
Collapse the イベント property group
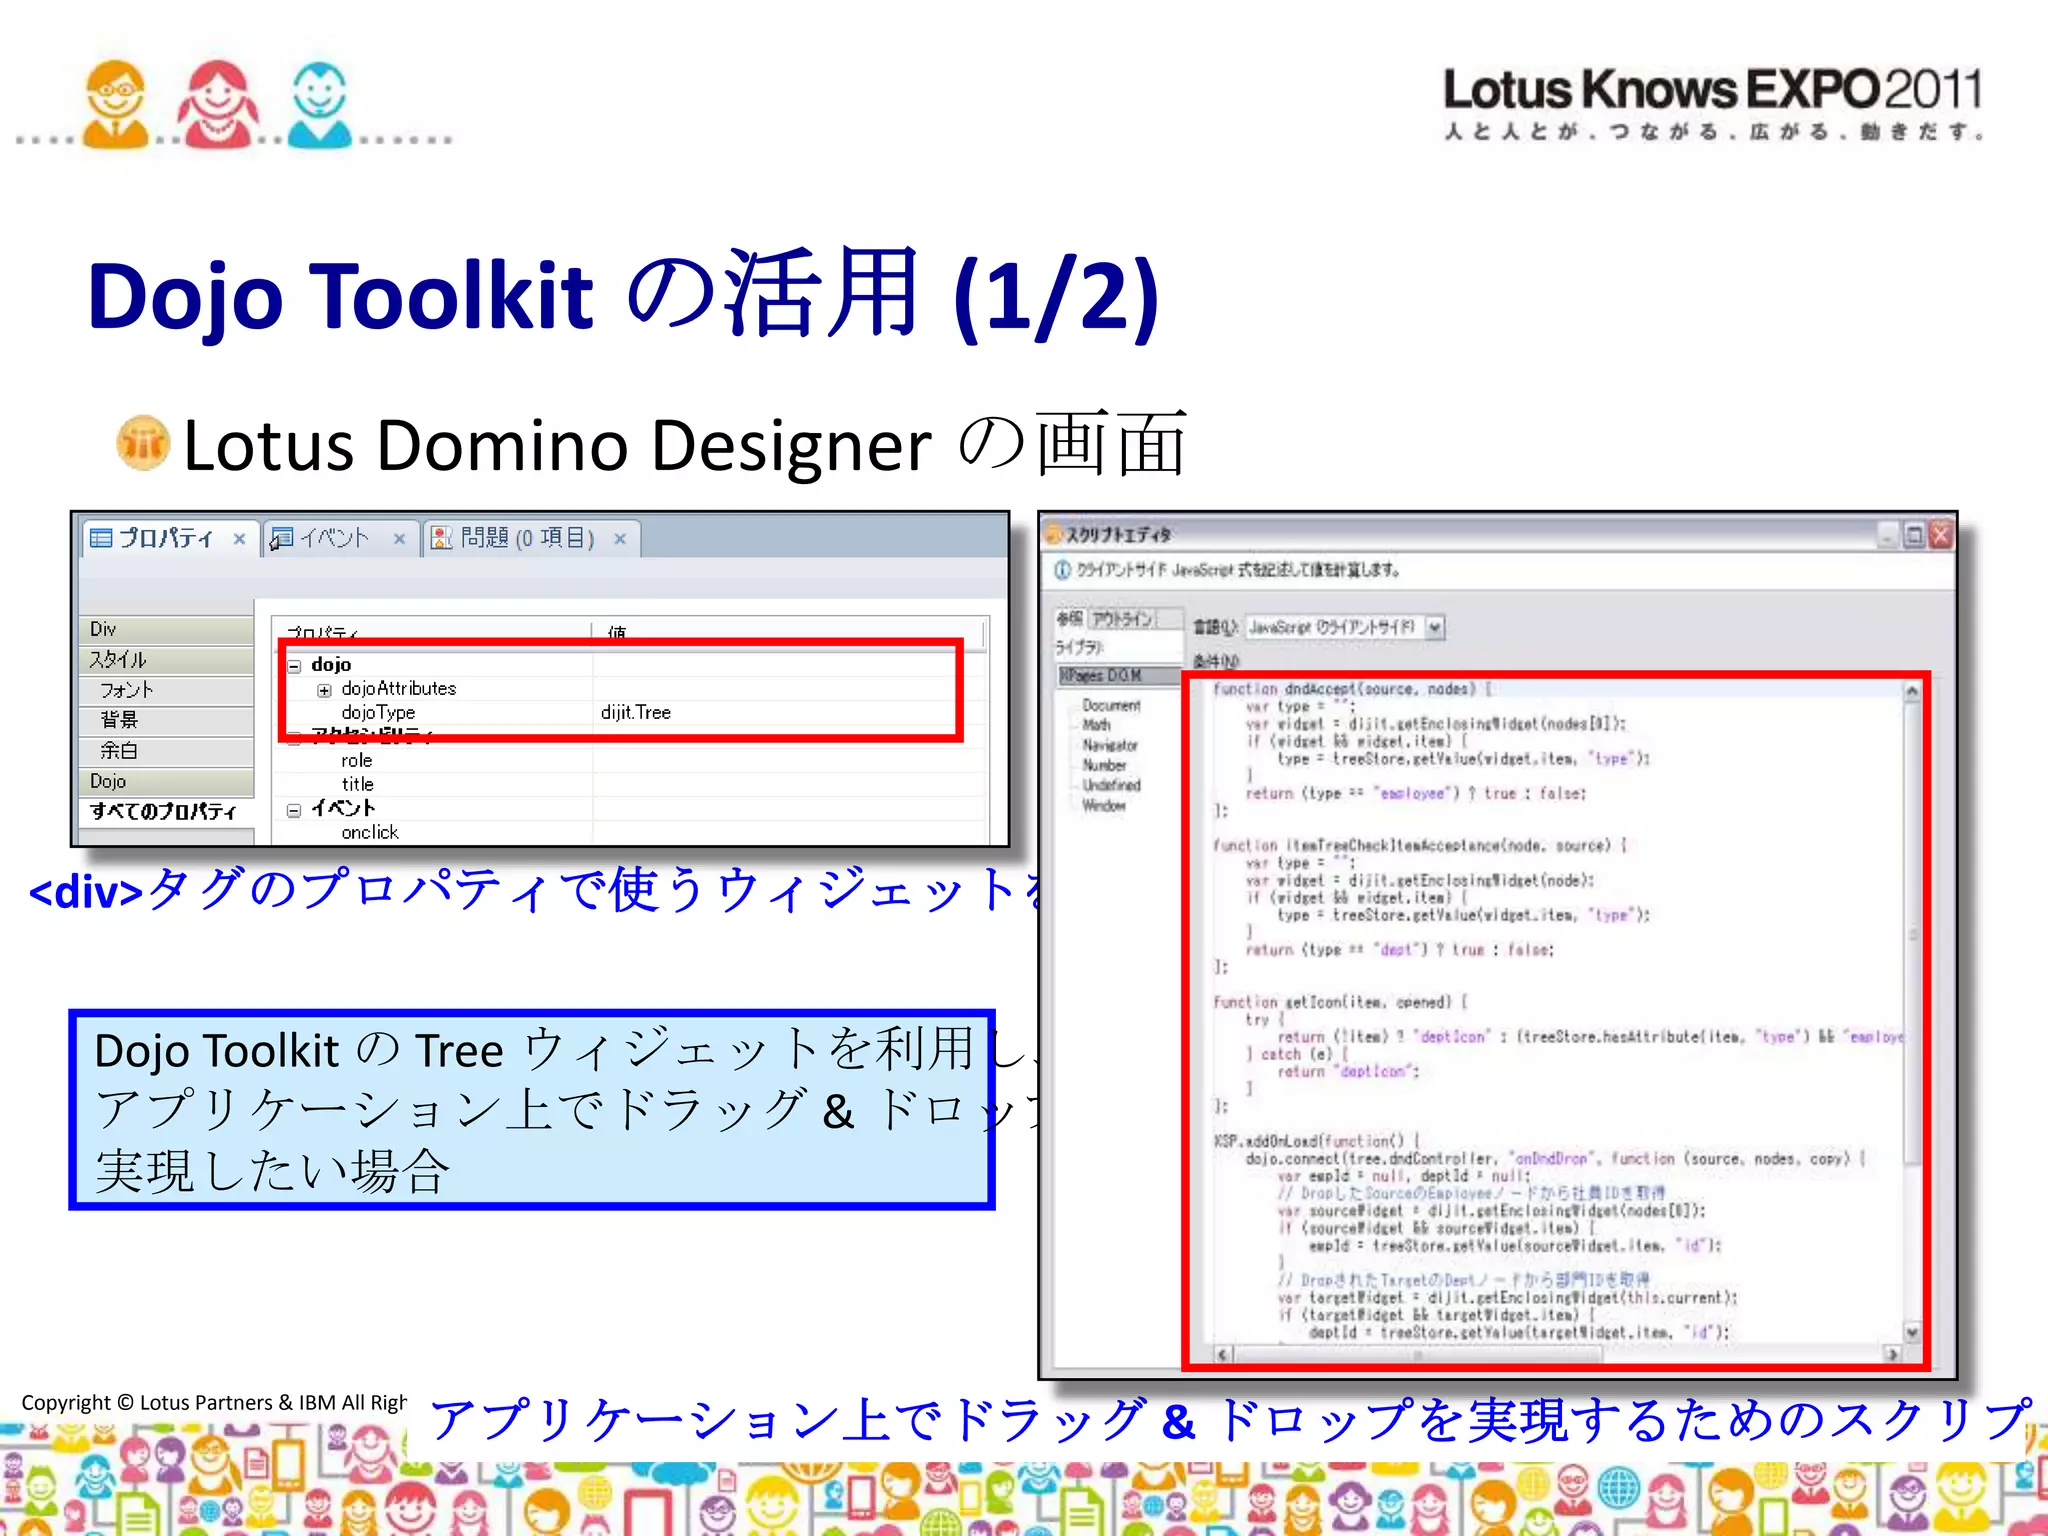coord(295,810)
